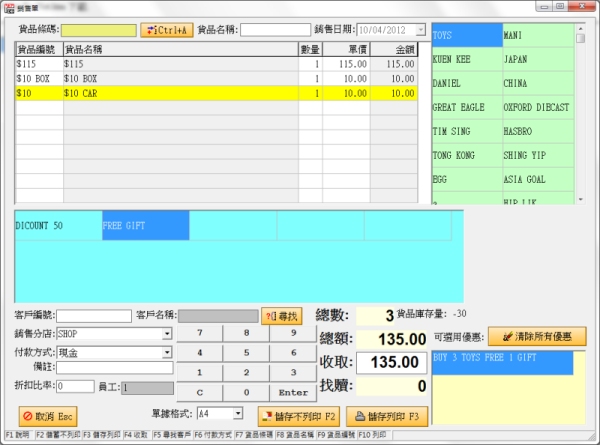Click 清除所有優惠 clear all offers button
This screenshot has width=600, height=445.
click(537, 336)
